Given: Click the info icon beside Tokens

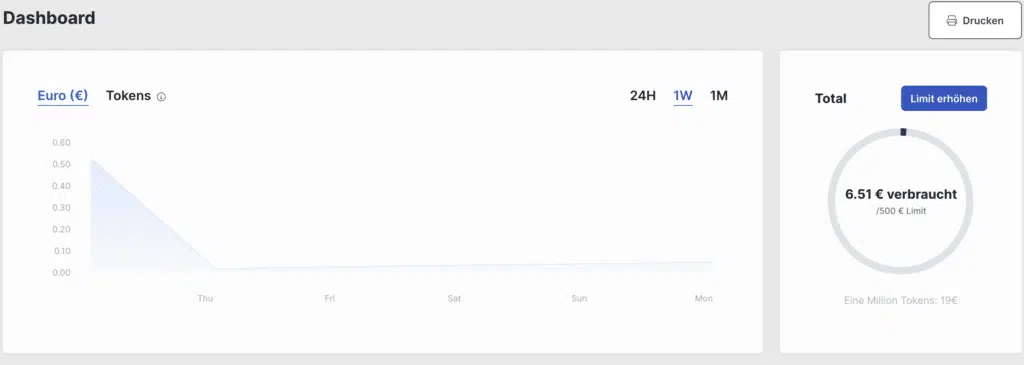Looking at the screenshot, I should (x=161, y=97).
